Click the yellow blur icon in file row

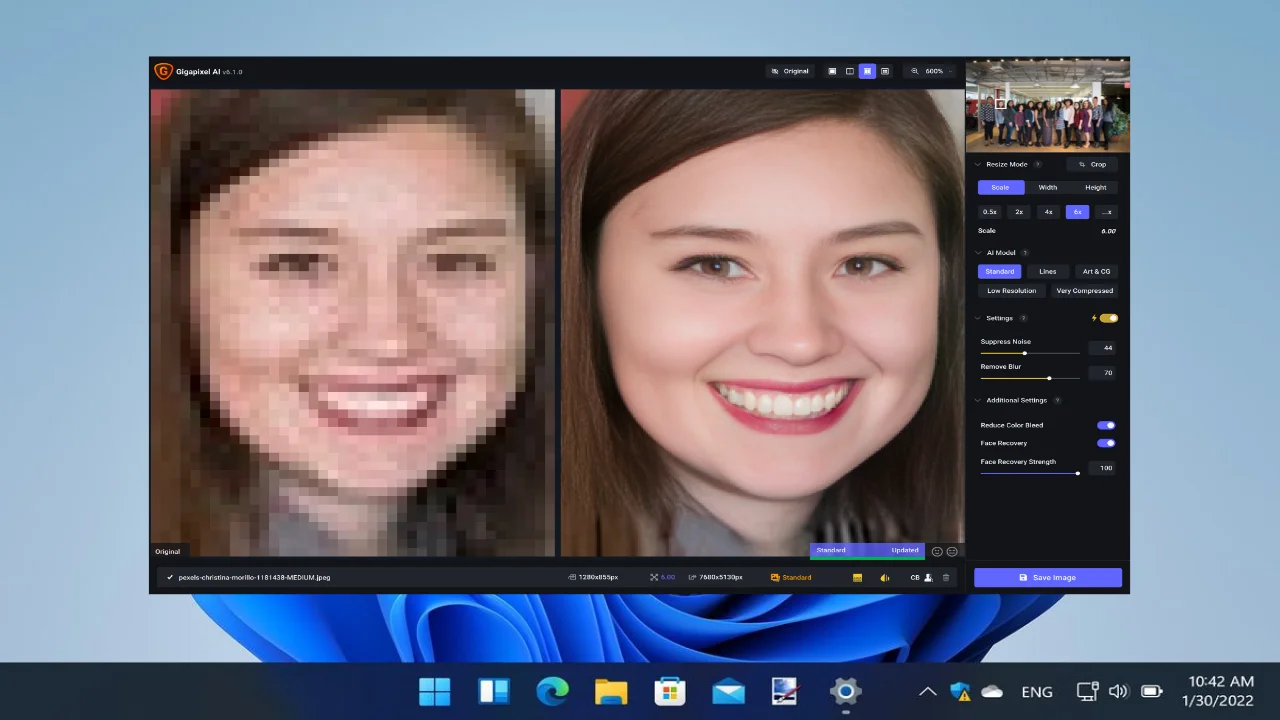pos(885,577)
